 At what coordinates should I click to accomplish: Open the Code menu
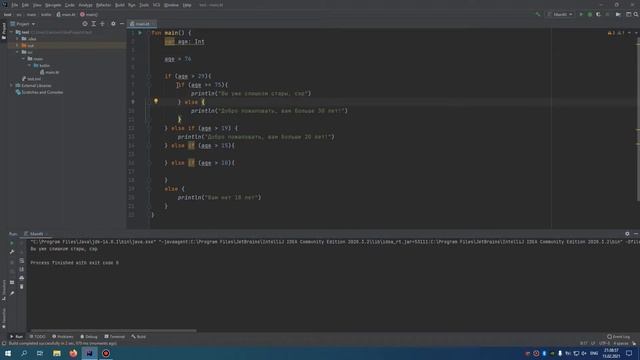coord(70,5)
